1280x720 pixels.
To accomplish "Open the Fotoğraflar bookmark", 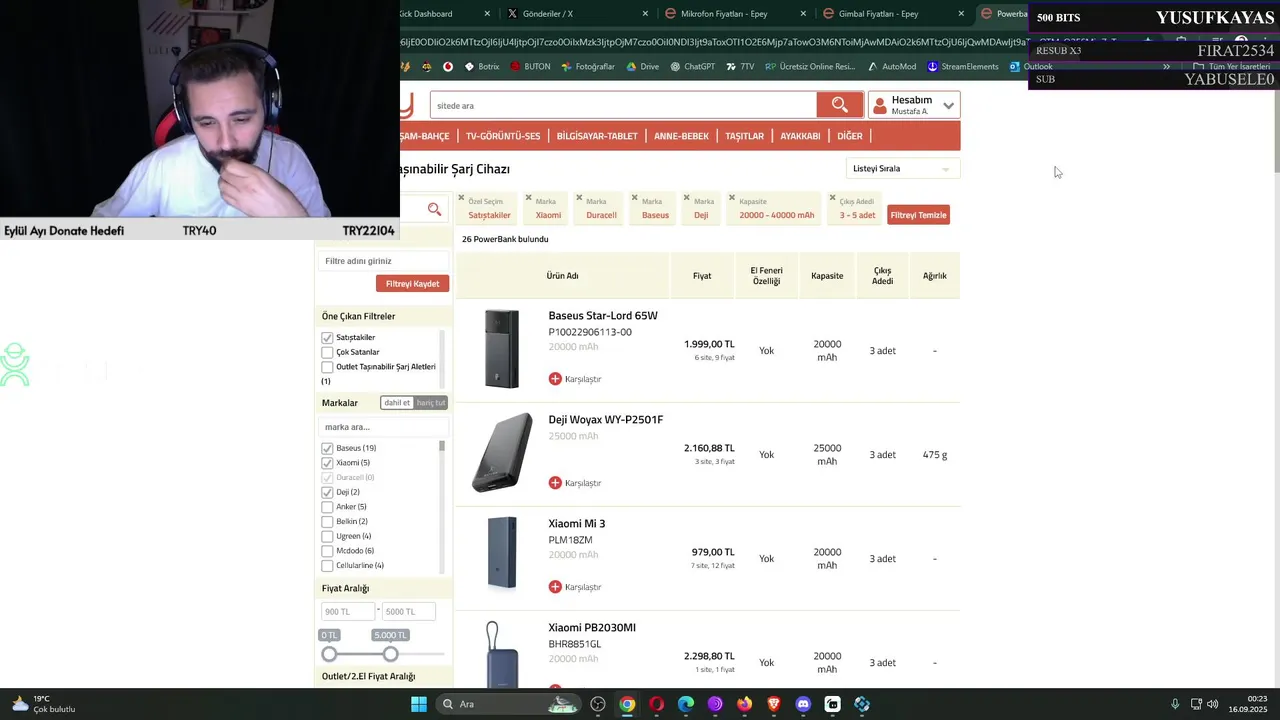I will [587, 67].
